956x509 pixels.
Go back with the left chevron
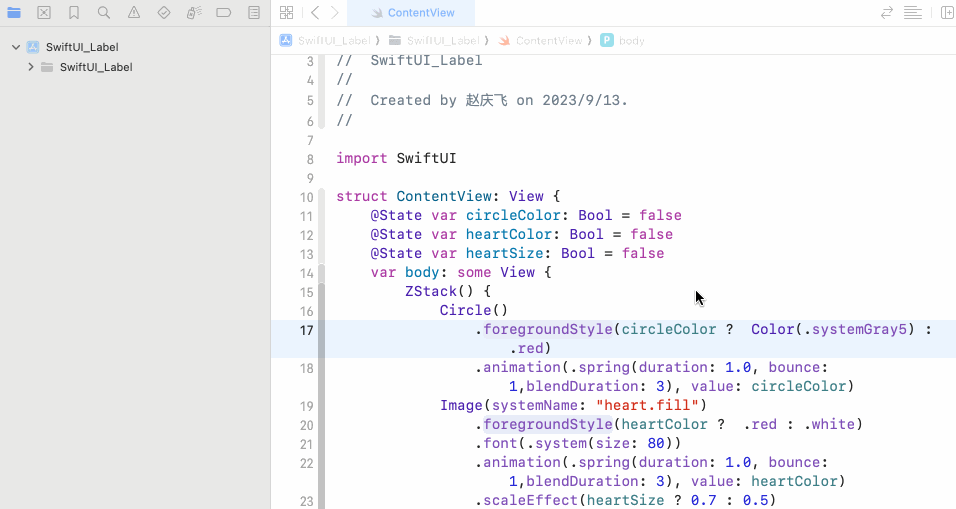(x=315, y=13)
